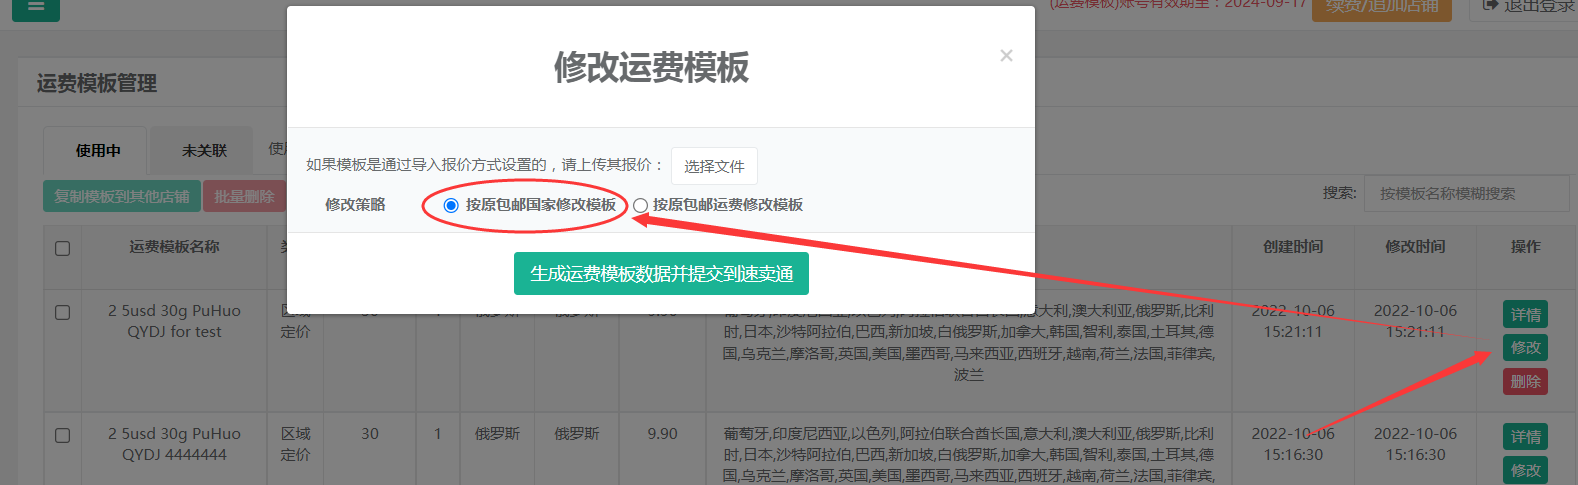Viewport: 1578px width, 485px height.
Task: Click the 9.90 price cell
Action: point(662,434)
